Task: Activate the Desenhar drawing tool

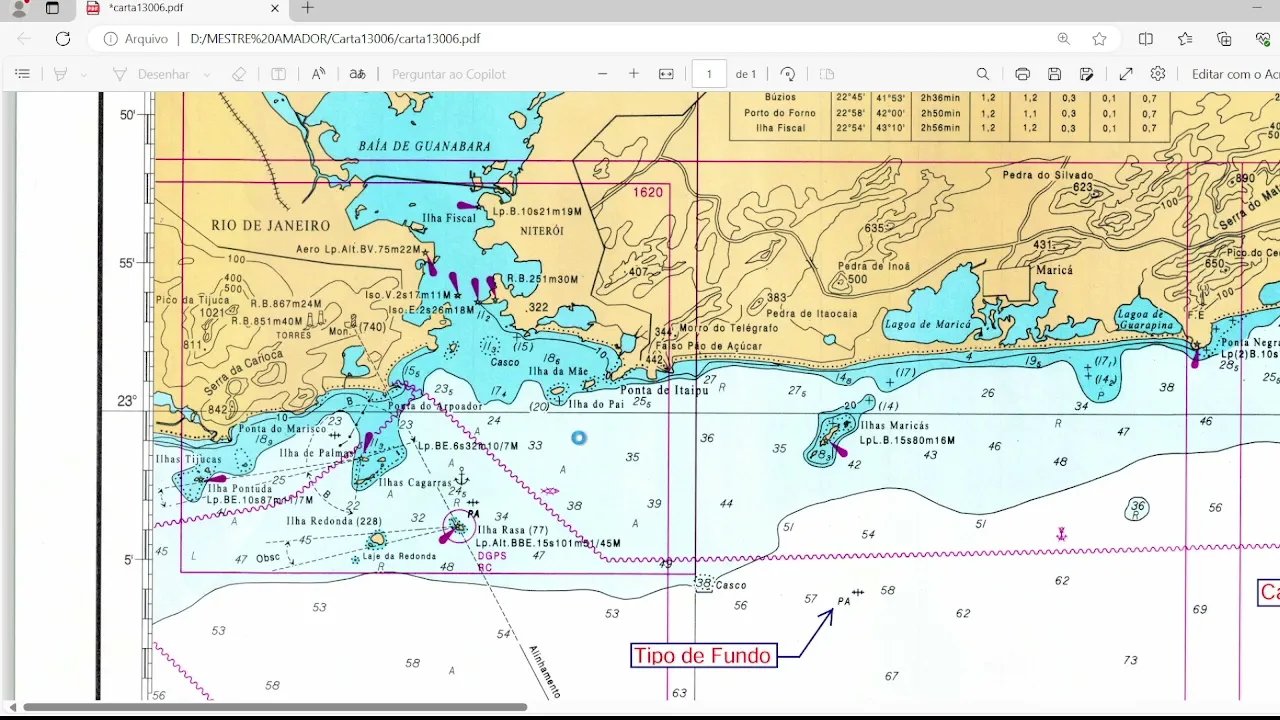Action: [150, 74]
